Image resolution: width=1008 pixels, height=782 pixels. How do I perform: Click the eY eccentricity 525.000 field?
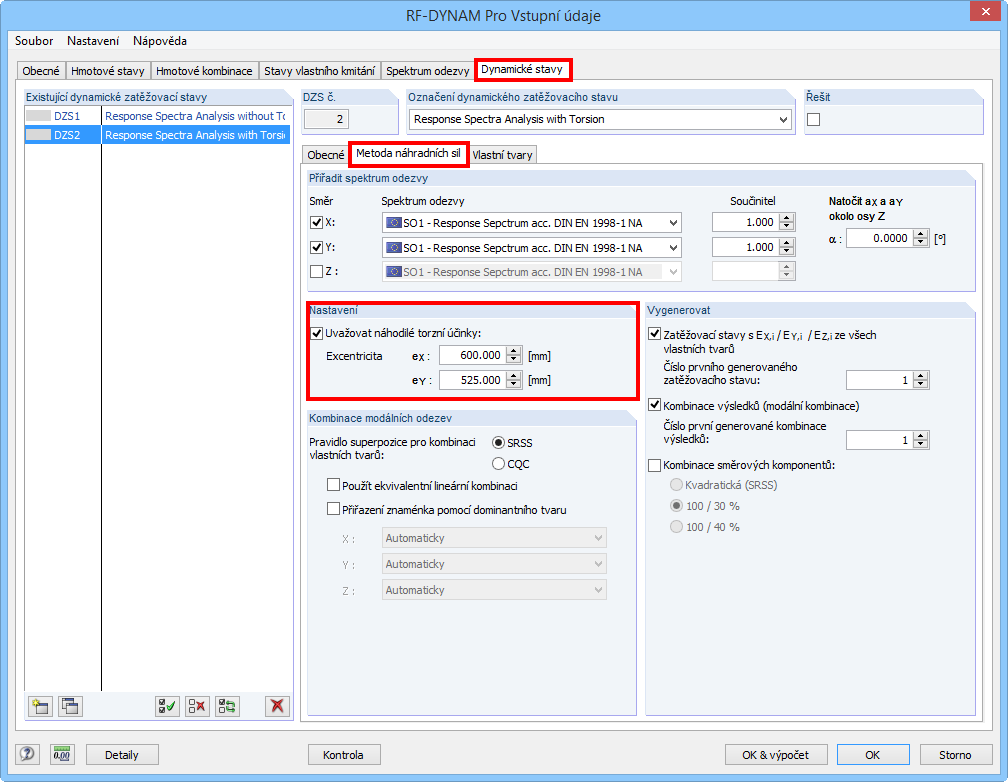click(473, 380)
